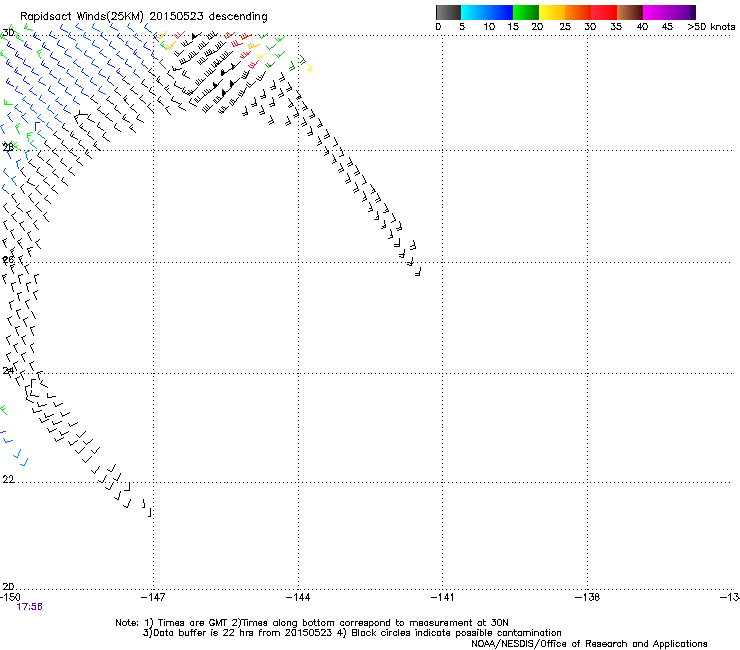Click the '-144' longitude axis label
The height and width of the screenshot is (650, 740).
(x=298, y=597)
